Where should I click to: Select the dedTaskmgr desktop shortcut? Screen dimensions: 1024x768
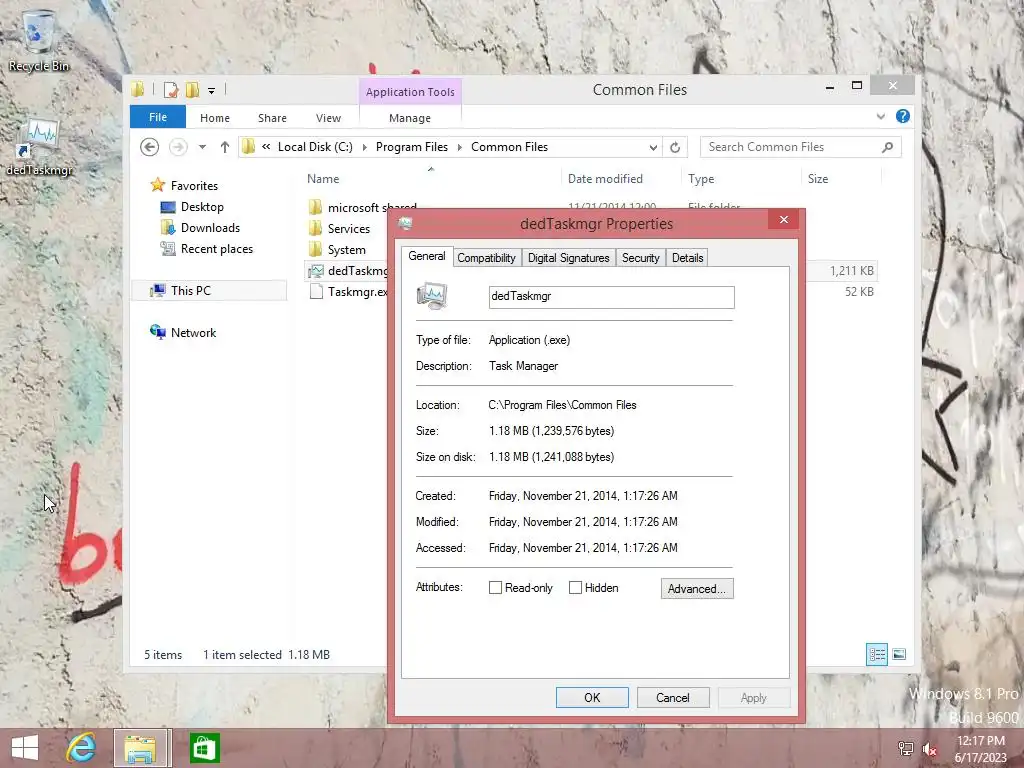(39, 147)
